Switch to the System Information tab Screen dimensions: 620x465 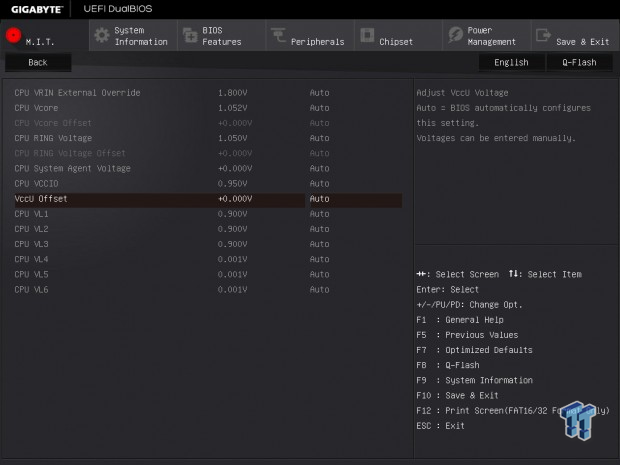point(133,36)
